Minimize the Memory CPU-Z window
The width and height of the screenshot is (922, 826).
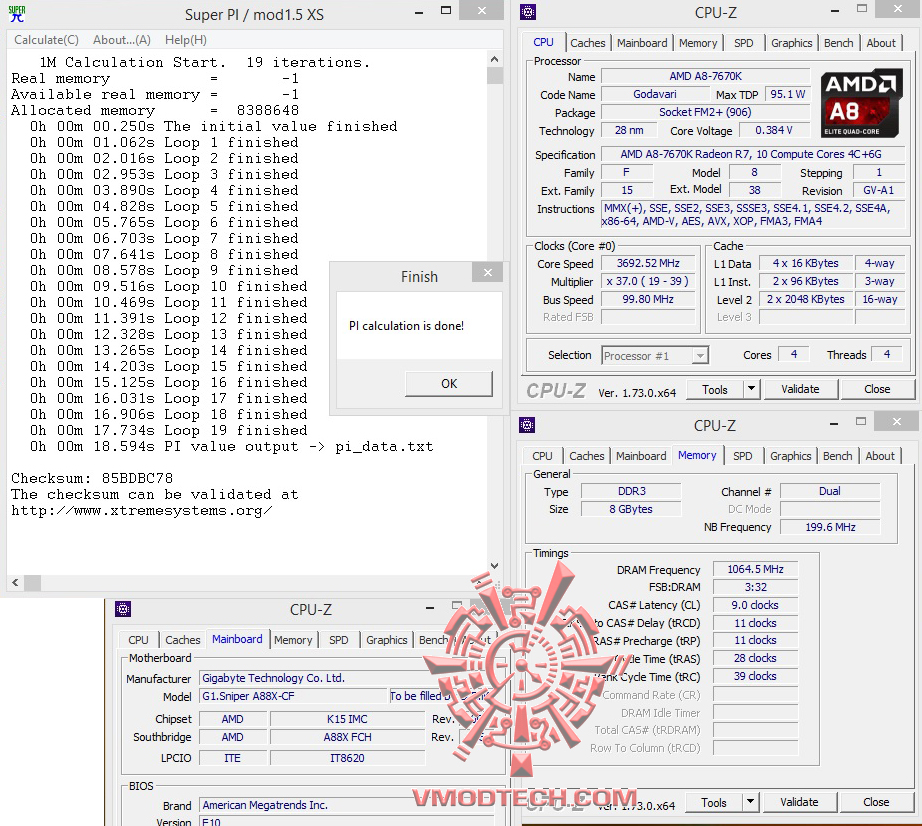pos(834,424)
